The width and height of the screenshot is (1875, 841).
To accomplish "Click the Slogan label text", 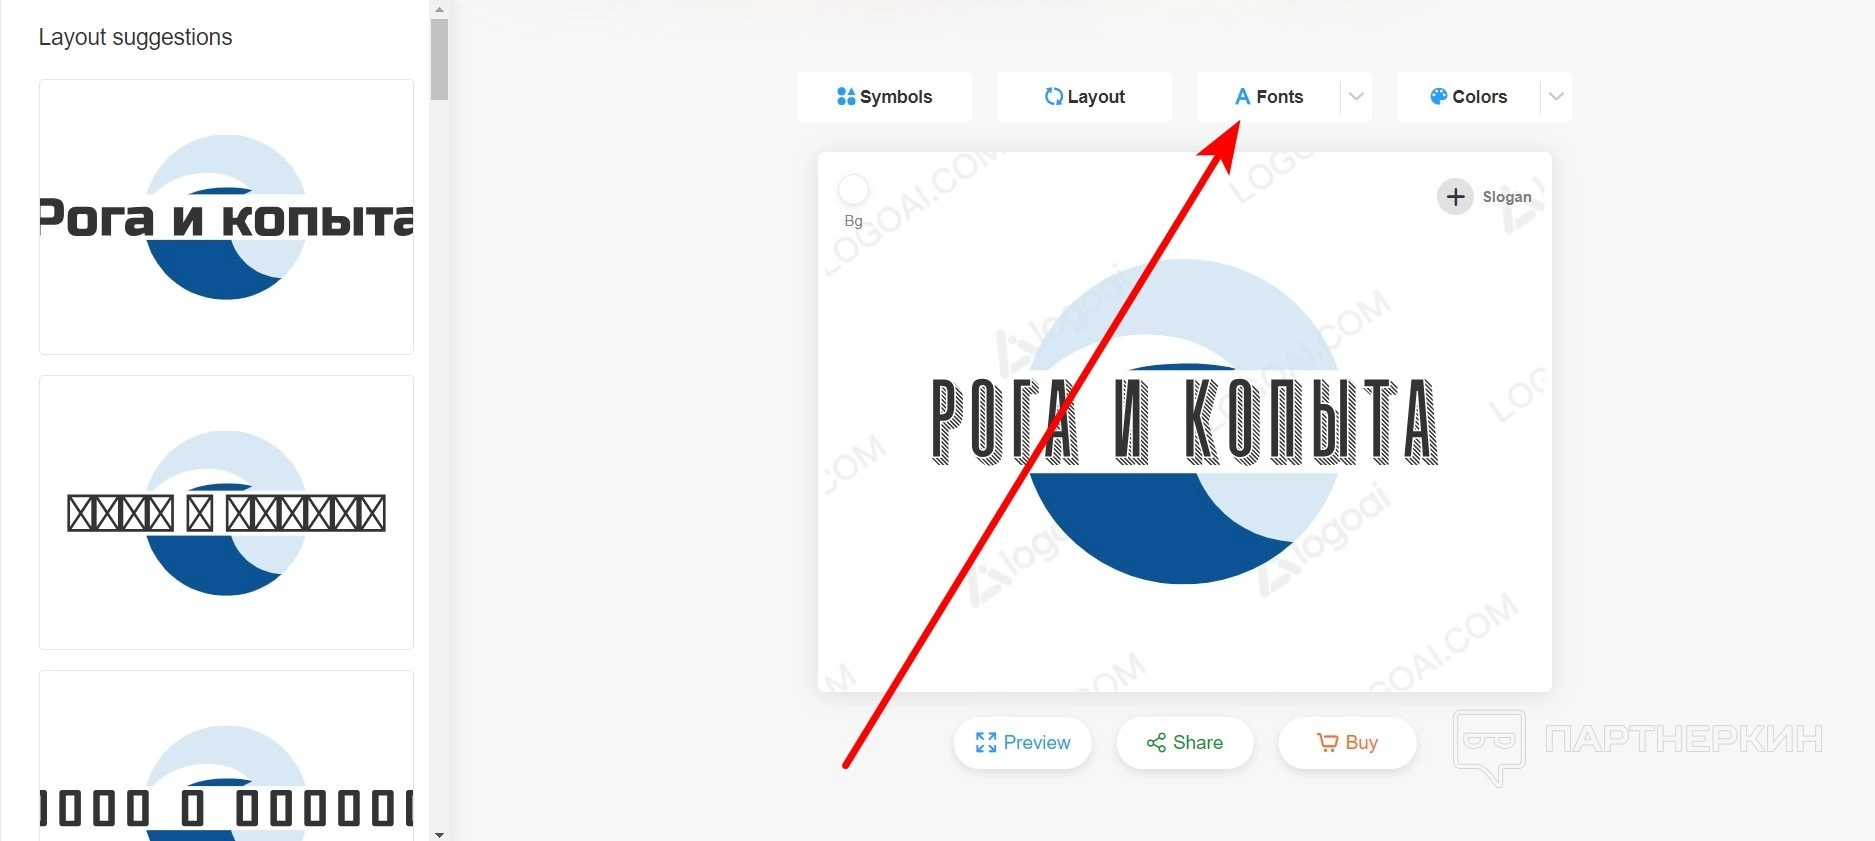I will click(x=1507, y=197).
